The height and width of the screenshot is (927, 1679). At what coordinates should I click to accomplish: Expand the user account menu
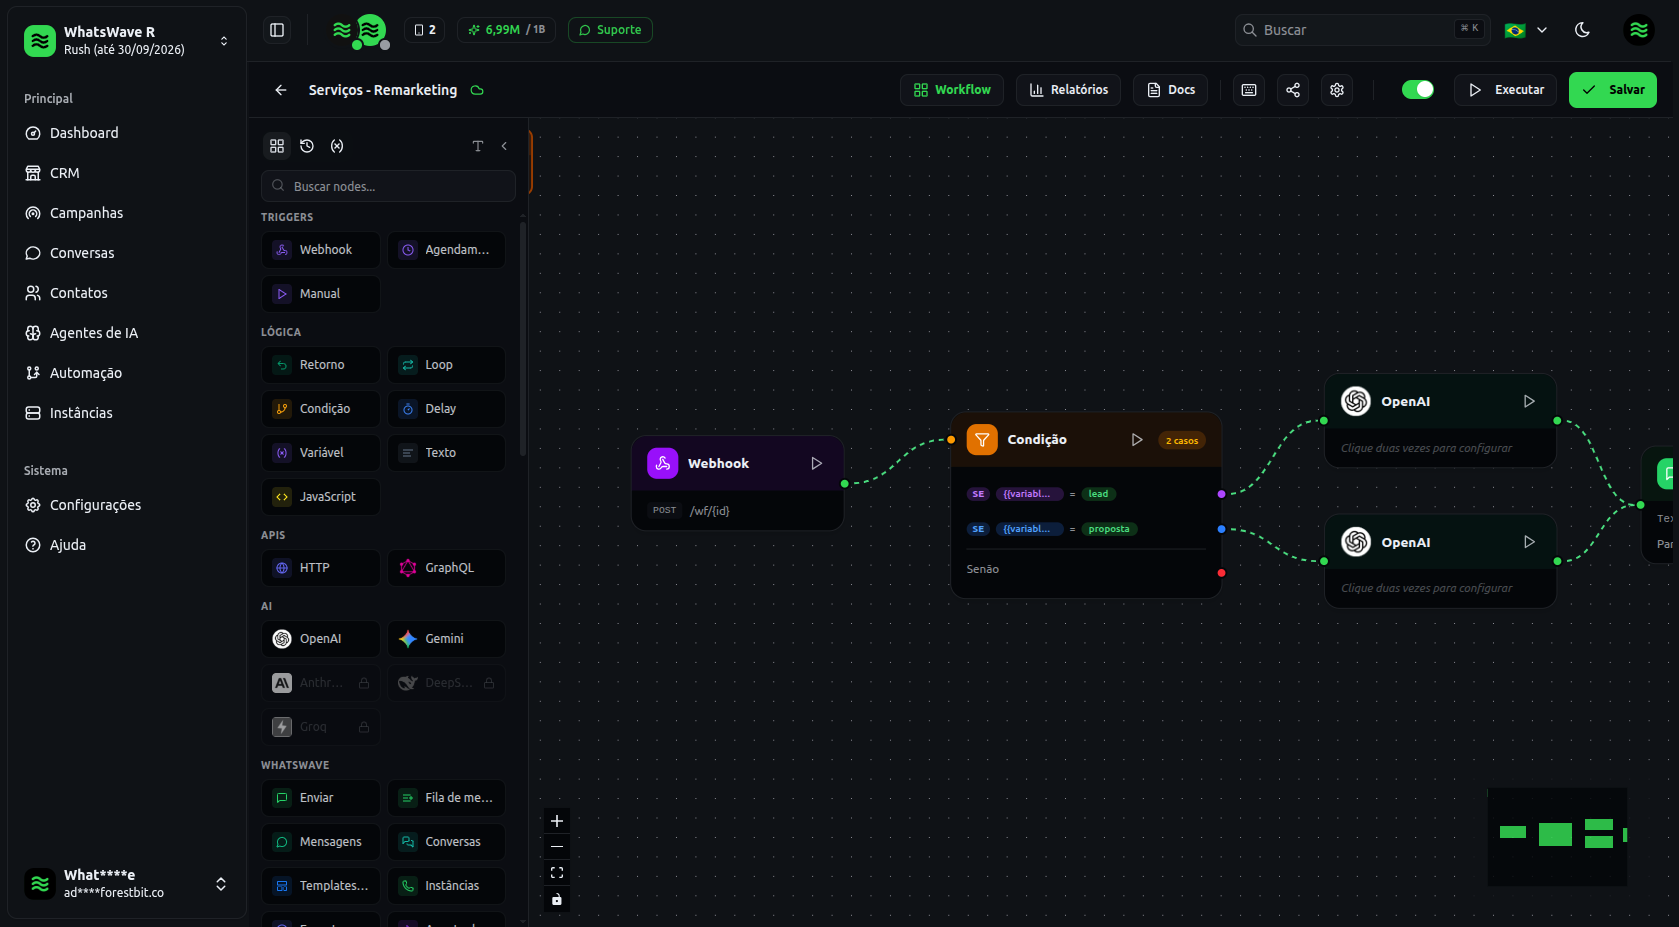point(127,883)
